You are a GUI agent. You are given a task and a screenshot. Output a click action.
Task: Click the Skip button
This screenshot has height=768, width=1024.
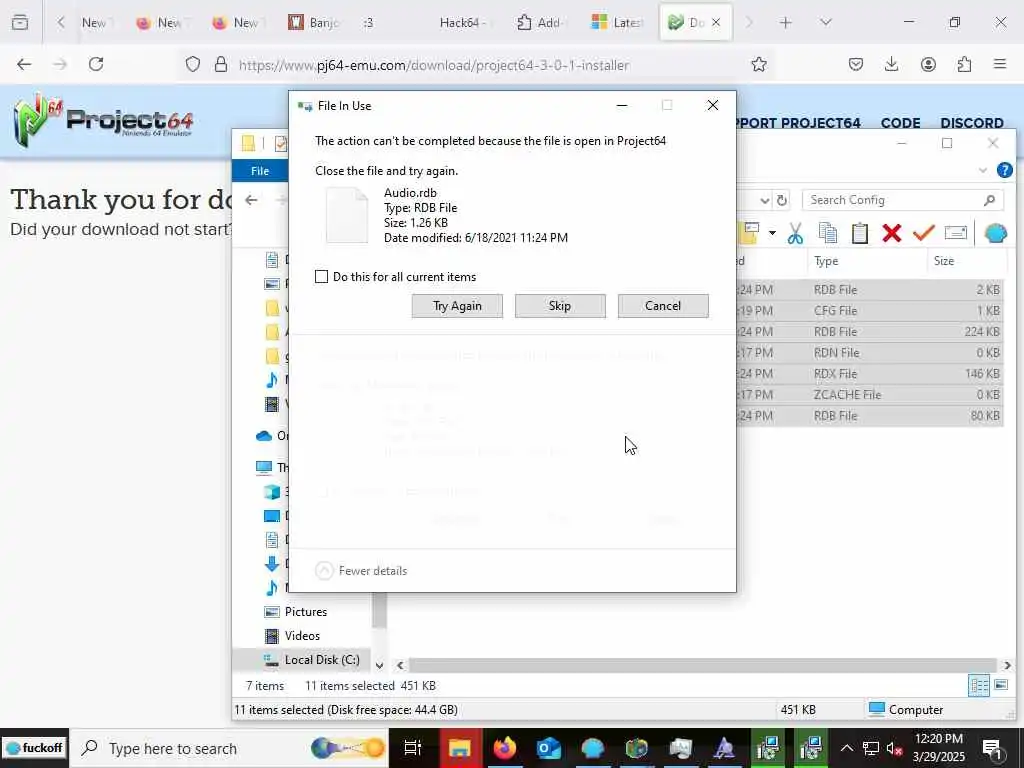[x=560, y=306]
